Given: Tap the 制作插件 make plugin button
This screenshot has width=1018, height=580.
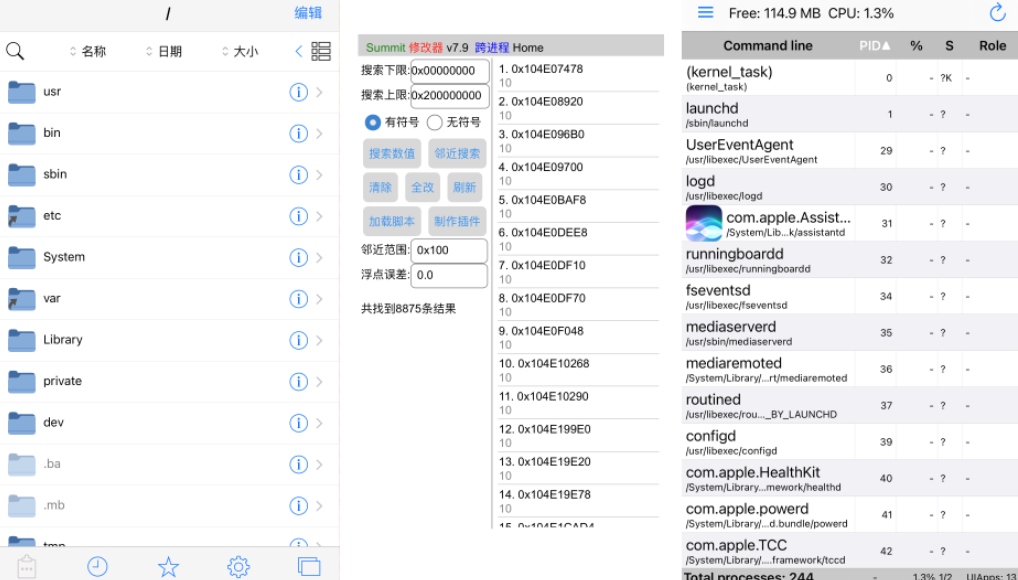Looking at the screenshot, I should click(x=457, y=221).
